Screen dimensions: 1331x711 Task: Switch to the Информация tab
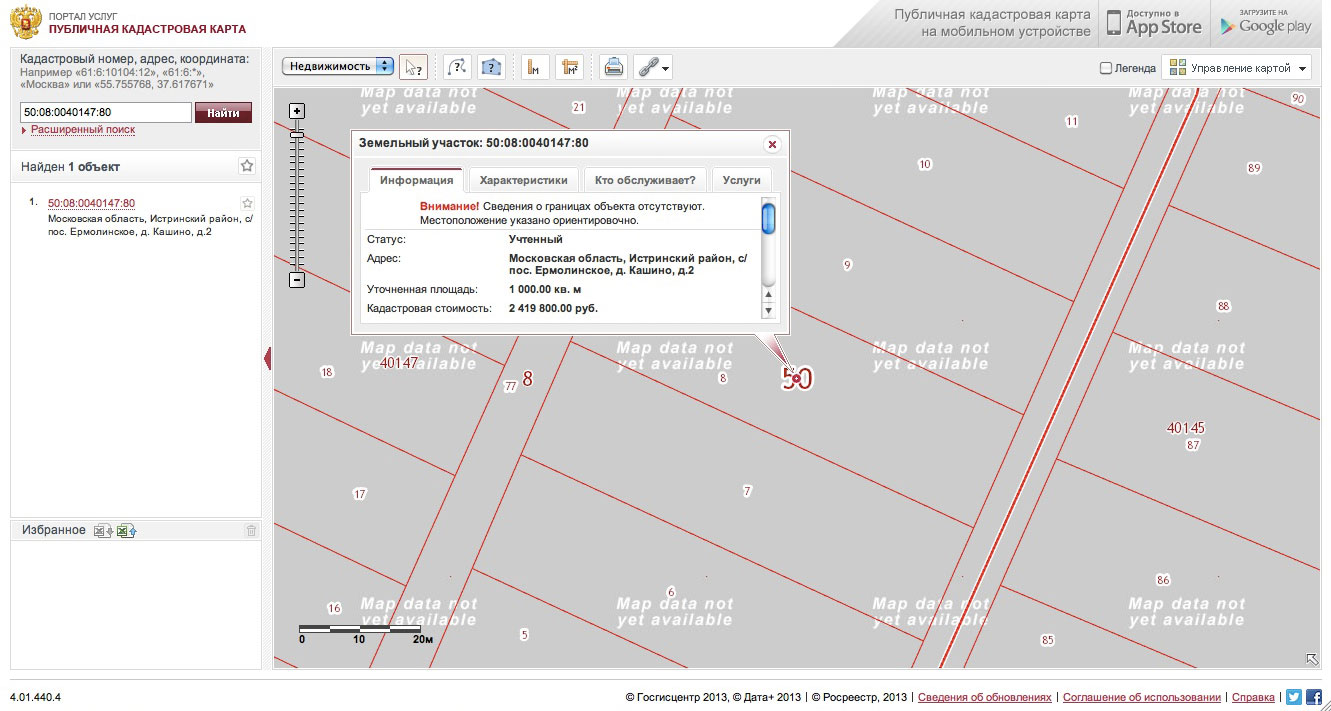(x=417, y=180)
